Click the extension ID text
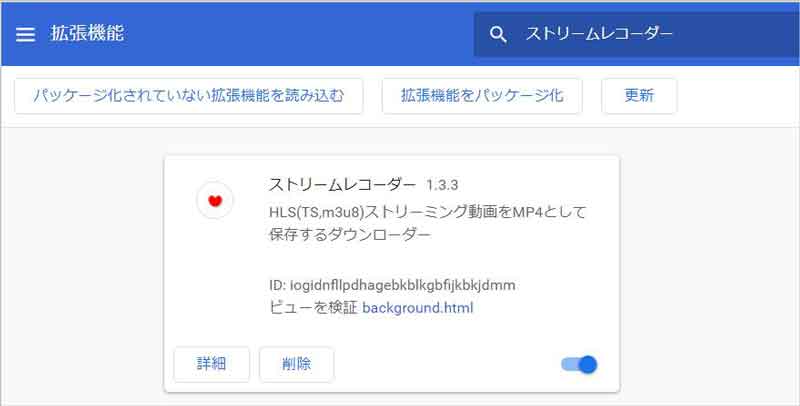The image size is (800, 406). coord(392,285)
